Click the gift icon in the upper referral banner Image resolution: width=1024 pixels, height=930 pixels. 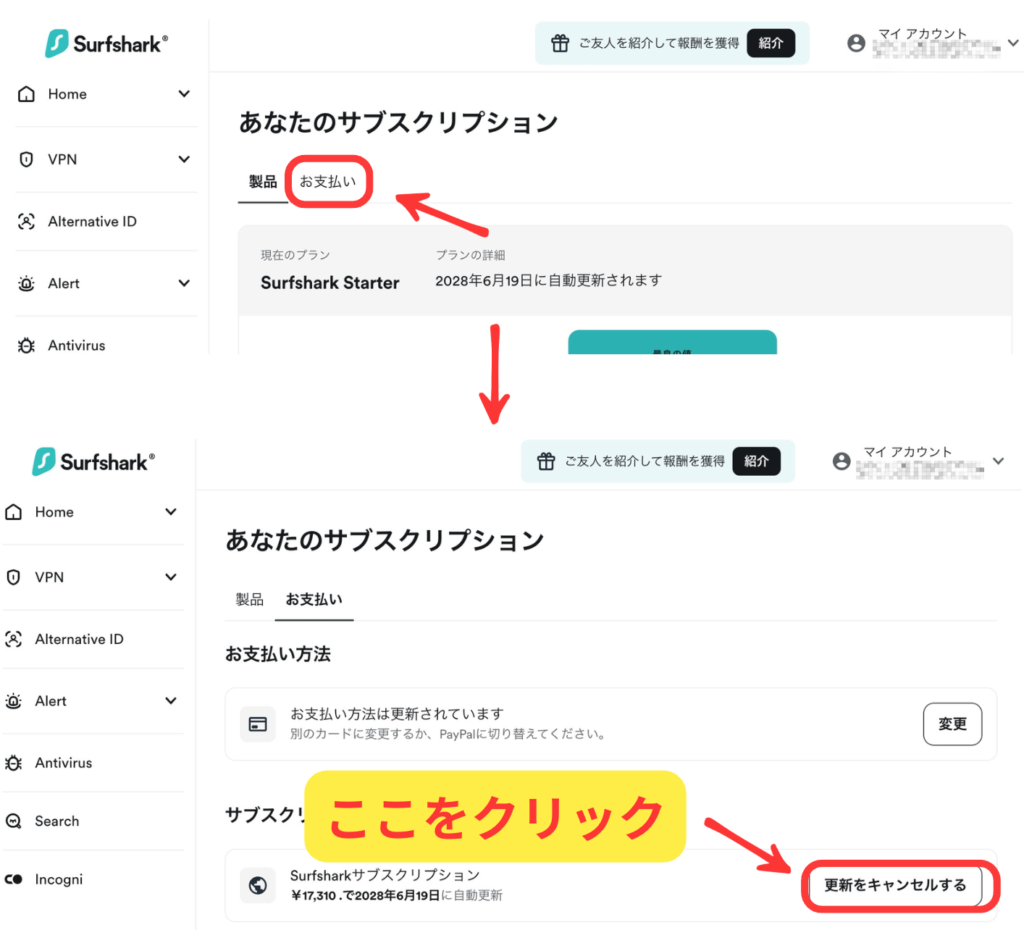click(560, 43)
